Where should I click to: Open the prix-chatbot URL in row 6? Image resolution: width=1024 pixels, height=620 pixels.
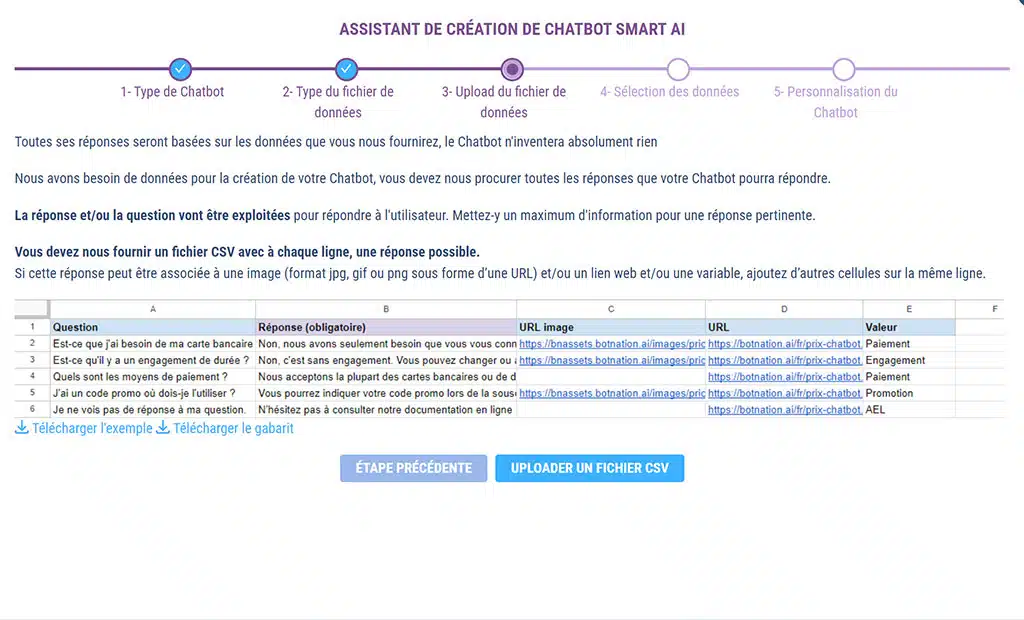coord(784,410)
